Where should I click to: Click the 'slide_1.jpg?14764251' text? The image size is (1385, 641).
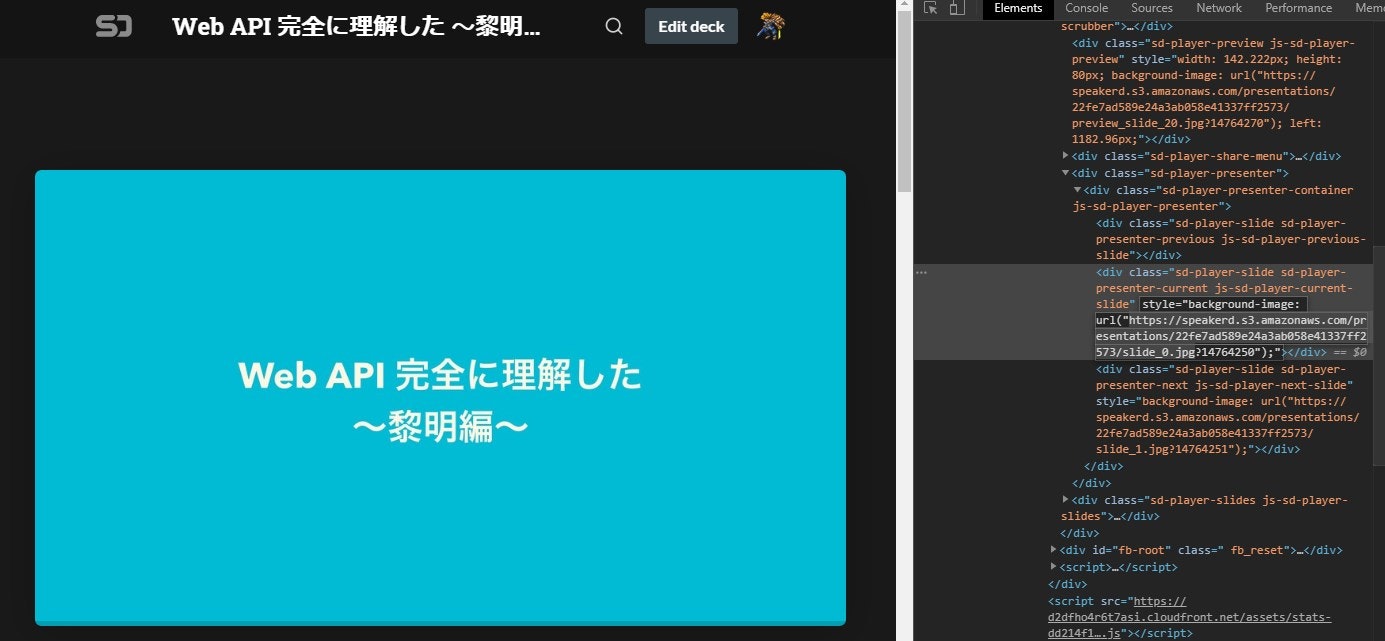pos(1164,449)
